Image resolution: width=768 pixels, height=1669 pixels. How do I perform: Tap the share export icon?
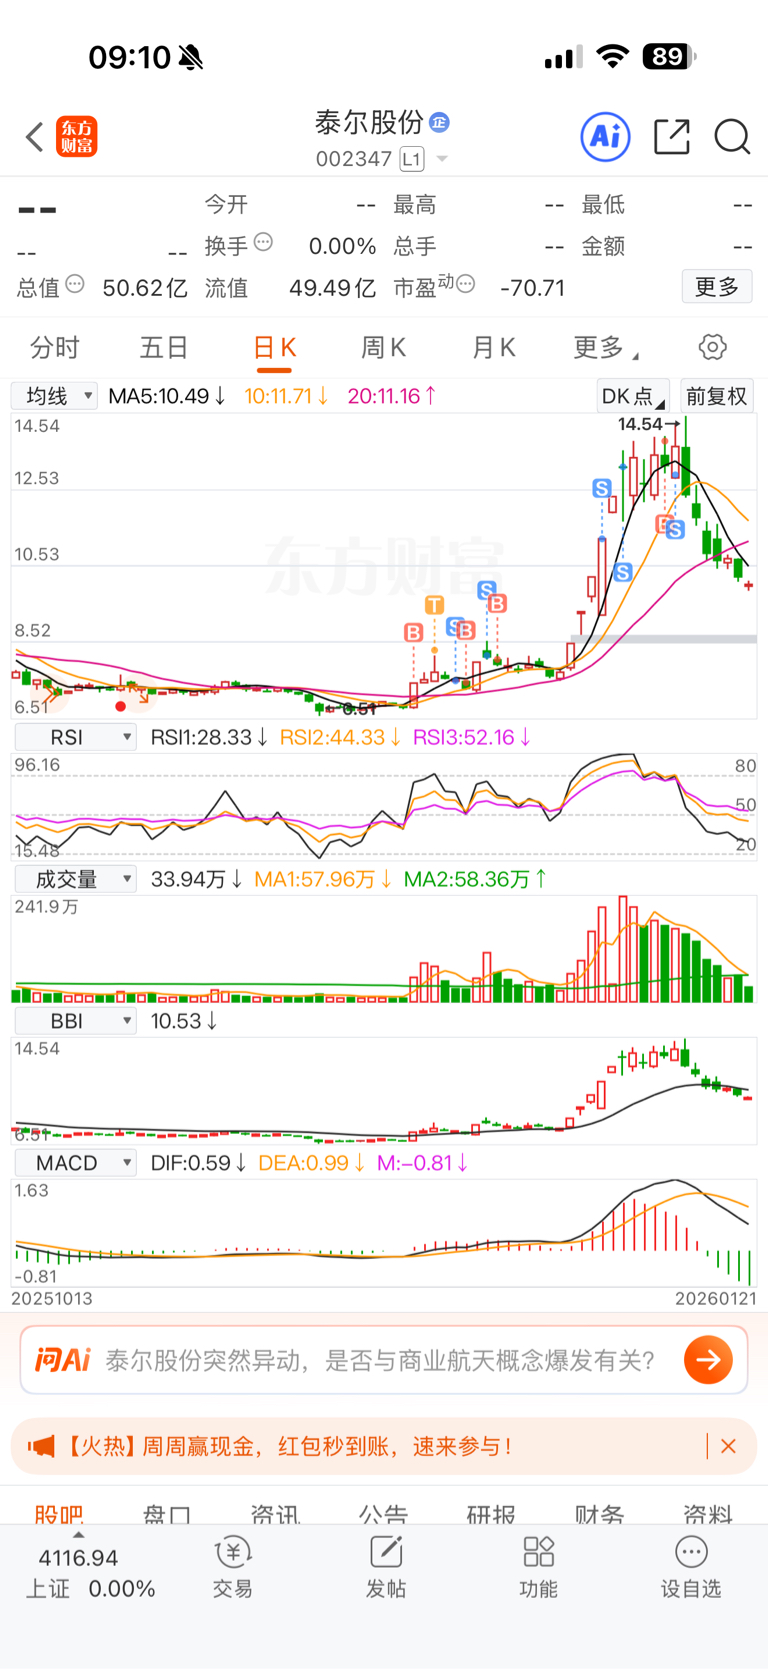672,137
